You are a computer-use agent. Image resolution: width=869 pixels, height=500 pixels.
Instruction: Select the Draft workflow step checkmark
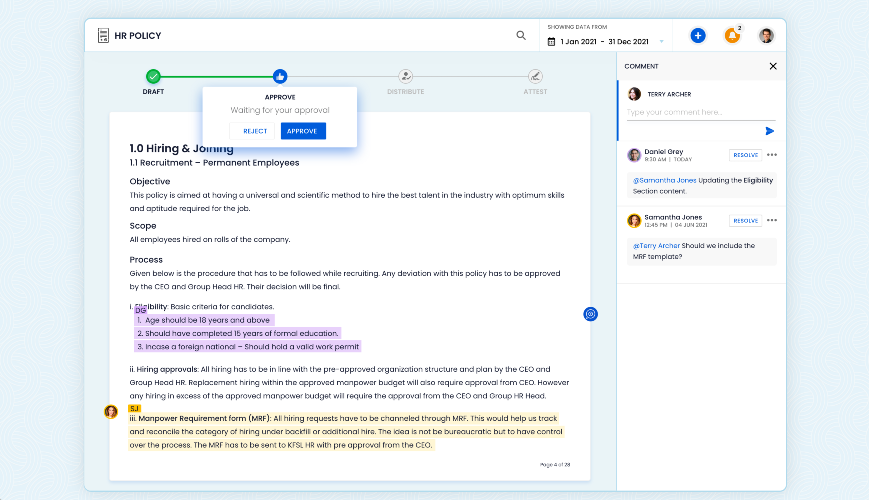click(154, 76)
